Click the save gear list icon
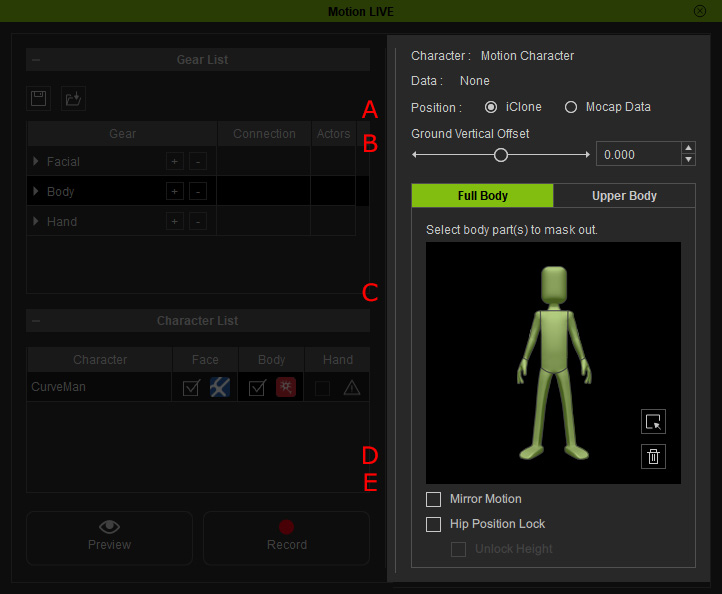The width and height of the screenshot is (722, 594). tap(38, 98)
